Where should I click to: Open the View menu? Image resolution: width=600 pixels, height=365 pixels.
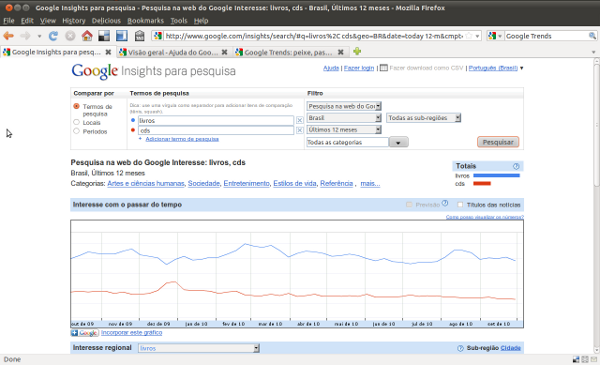[x=48, y=21]
